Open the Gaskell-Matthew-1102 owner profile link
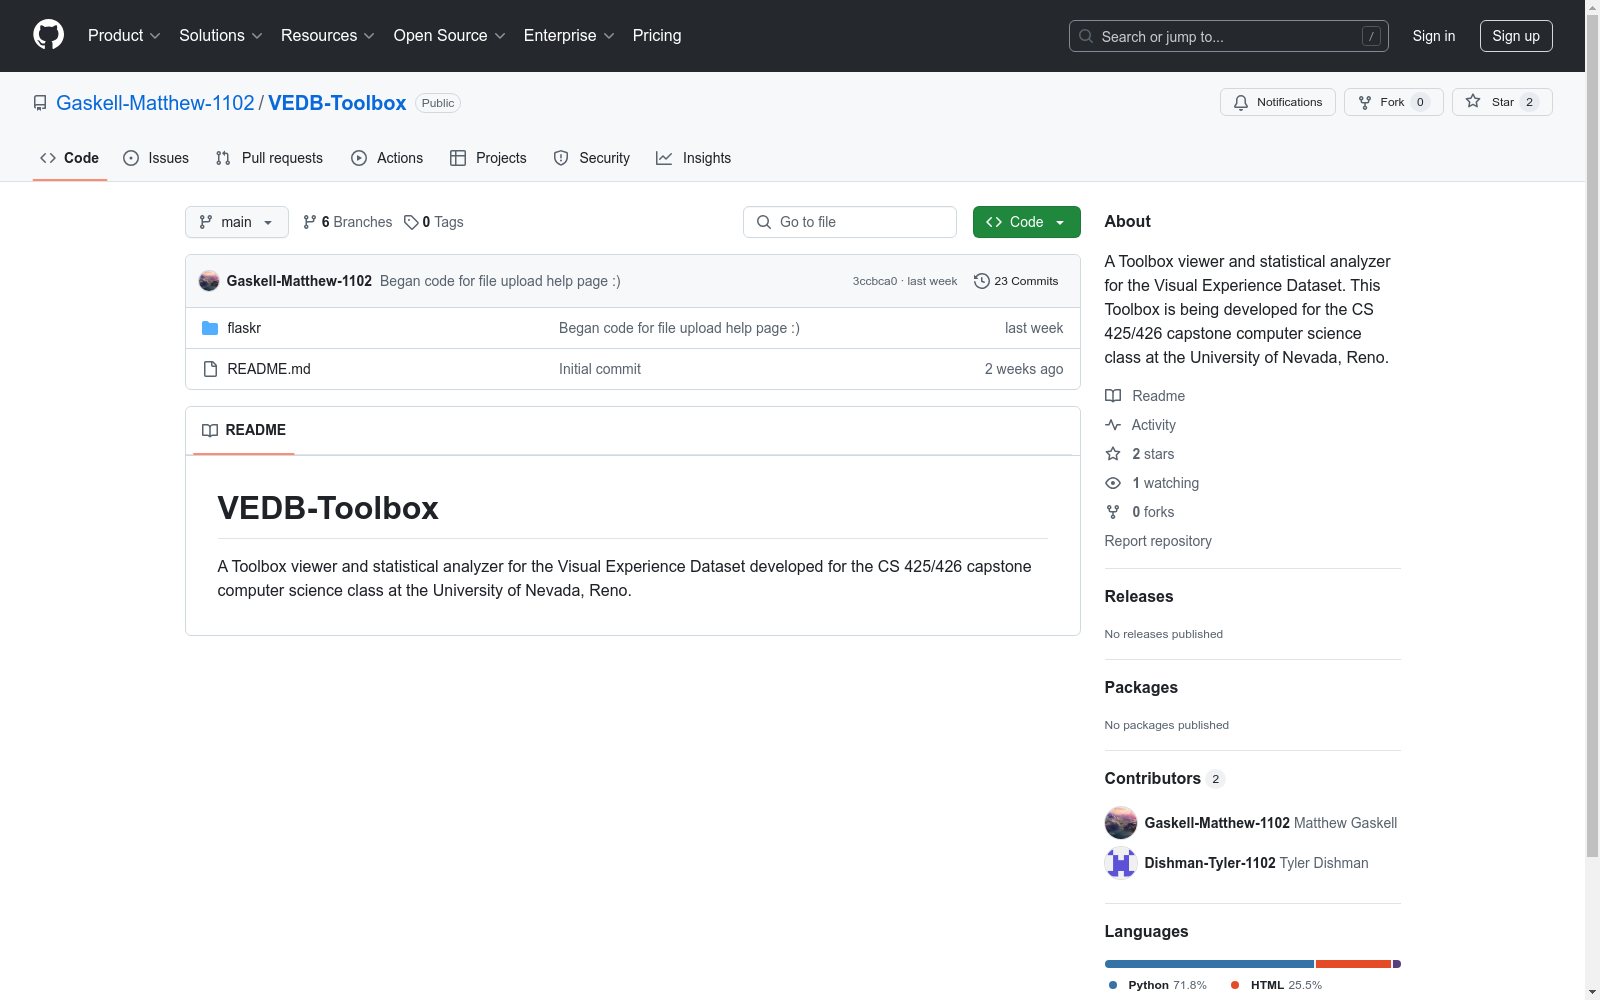 [155, 103]
